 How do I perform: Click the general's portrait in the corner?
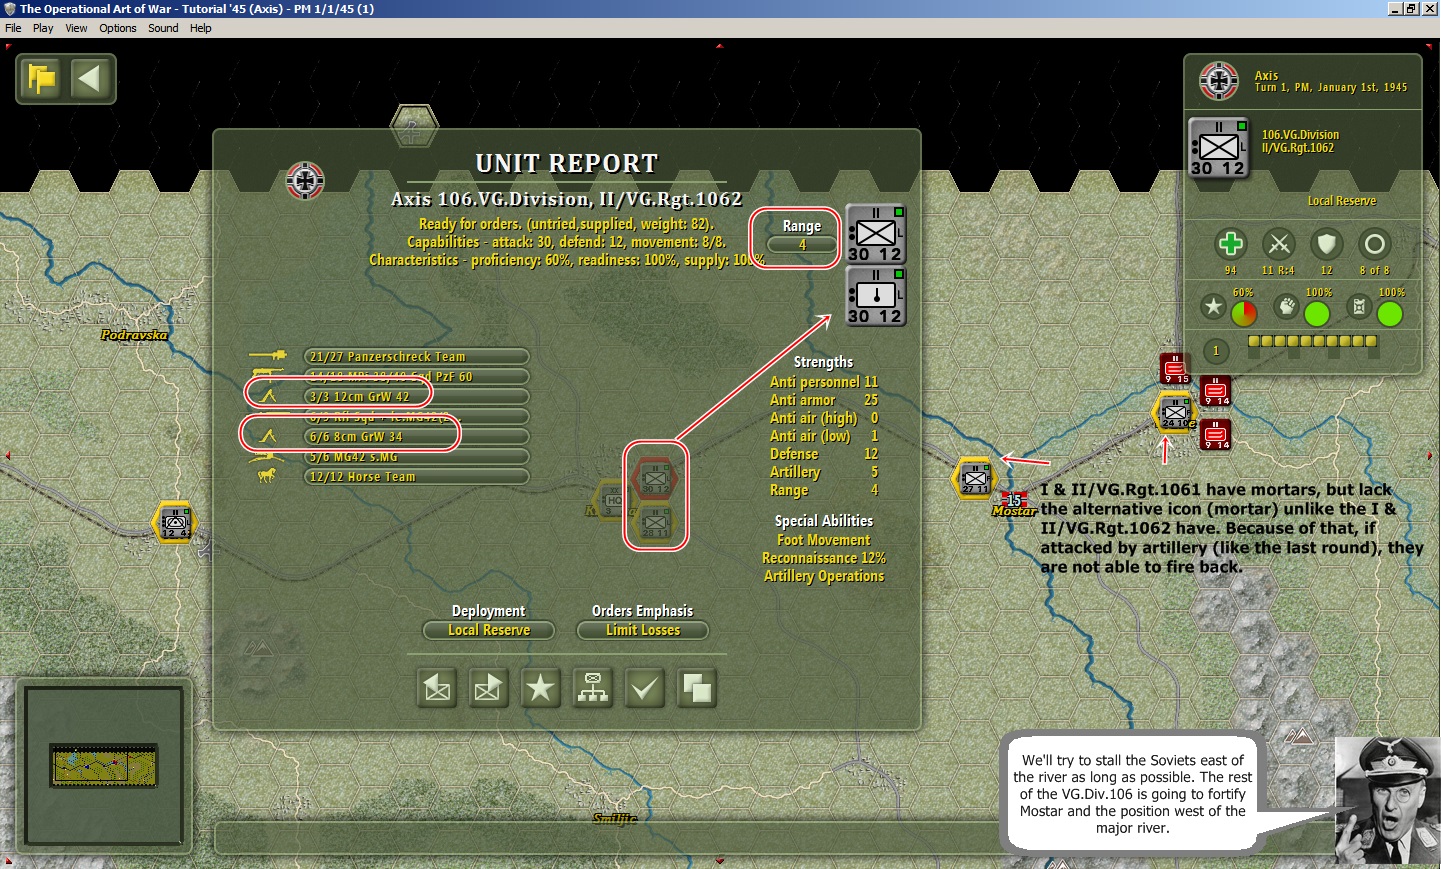click(1388, 800)
